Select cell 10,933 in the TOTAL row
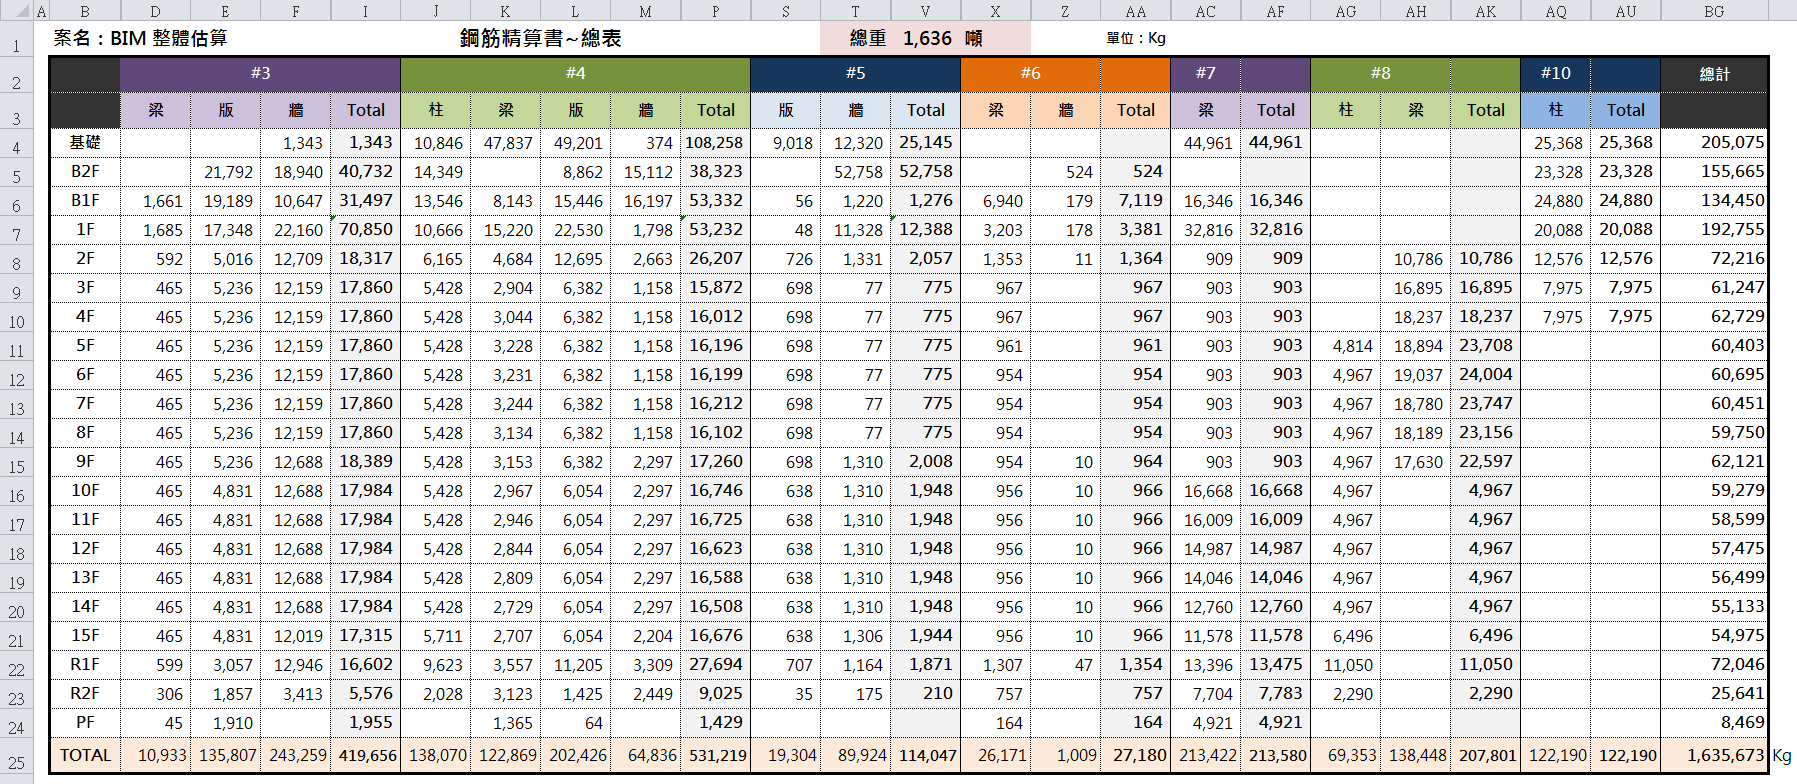 point(155,755)
